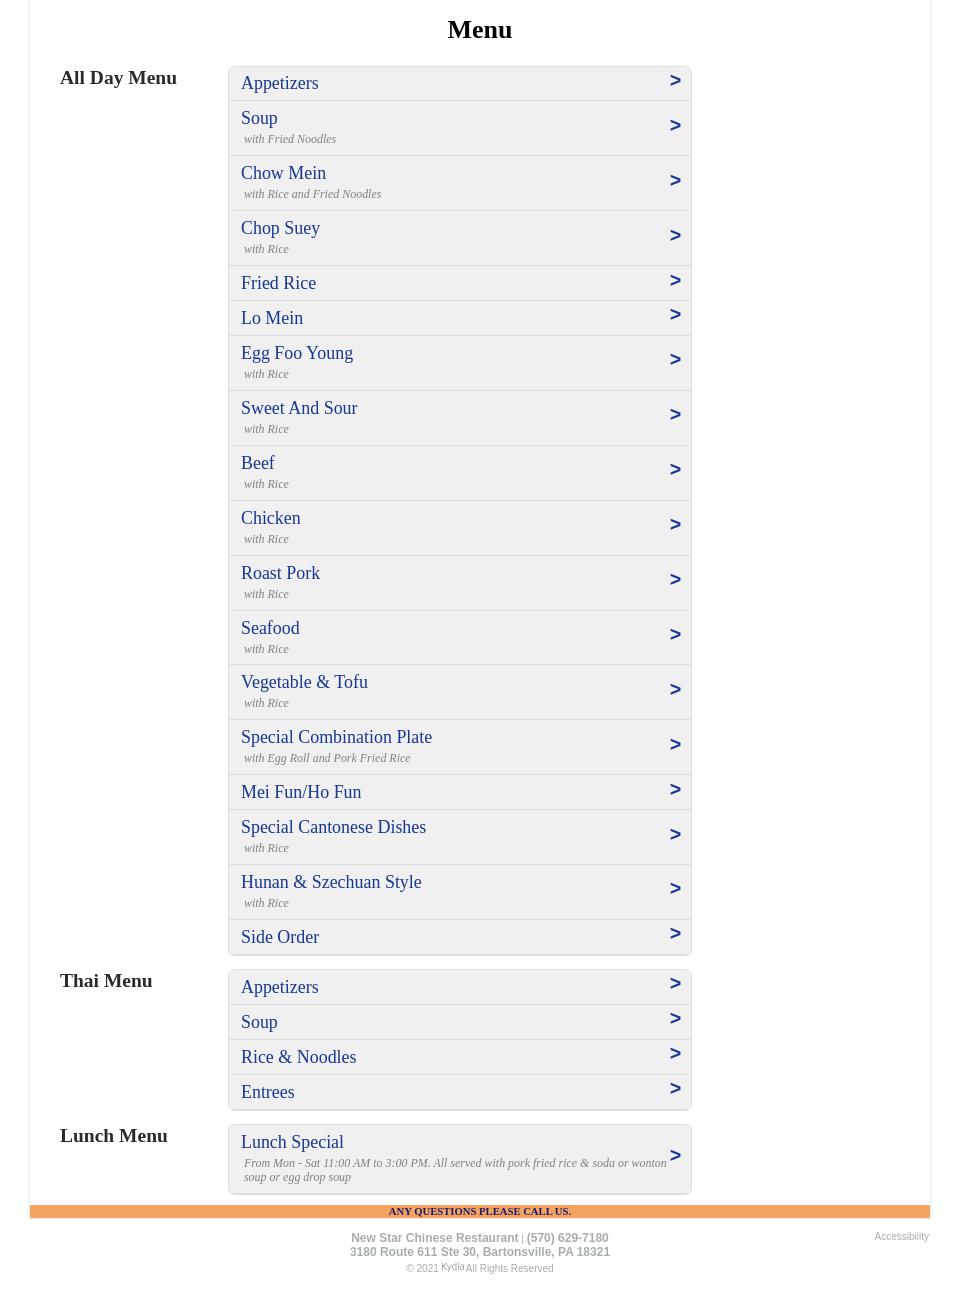The height and width of the screenshot is (1296, 960).
Task: Click the Kydia footer link
Action: pyautogui.click(x=452, y=1267)
